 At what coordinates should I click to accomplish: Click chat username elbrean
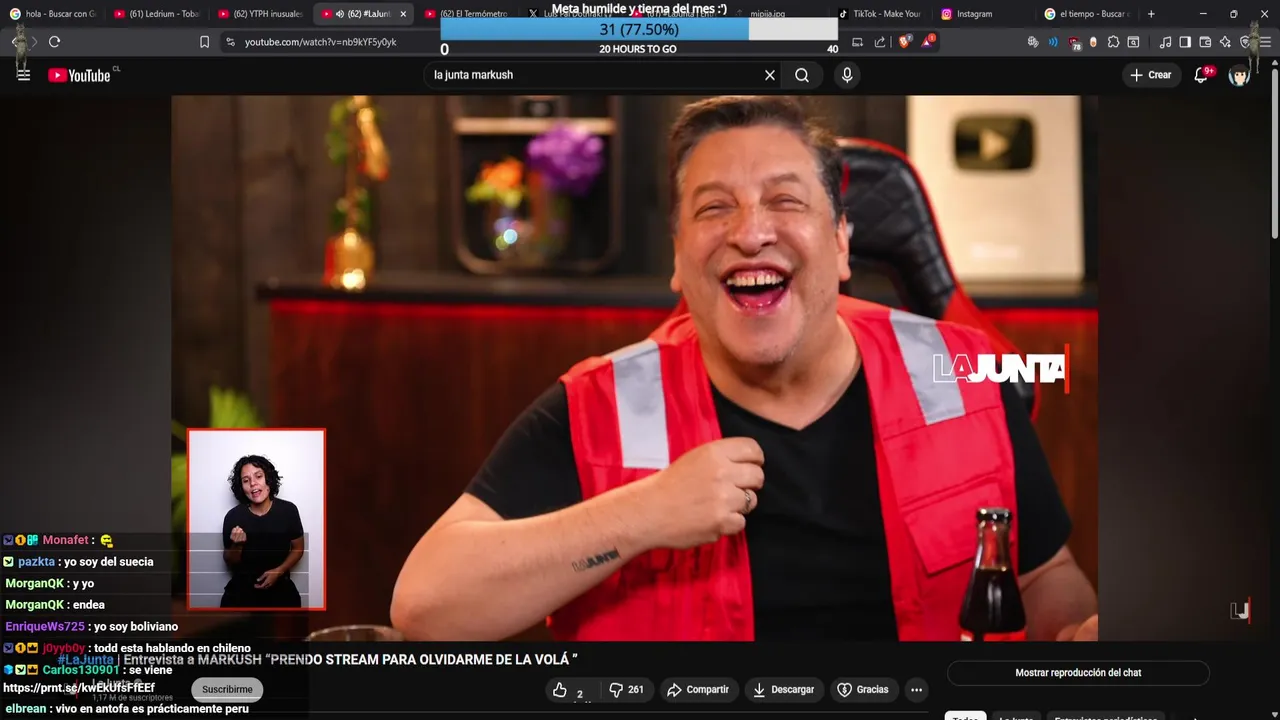(25, 709)
